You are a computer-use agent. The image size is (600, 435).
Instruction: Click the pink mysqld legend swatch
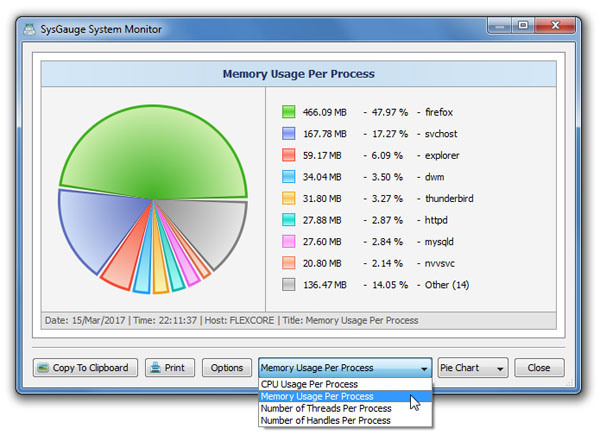(289, 242)
